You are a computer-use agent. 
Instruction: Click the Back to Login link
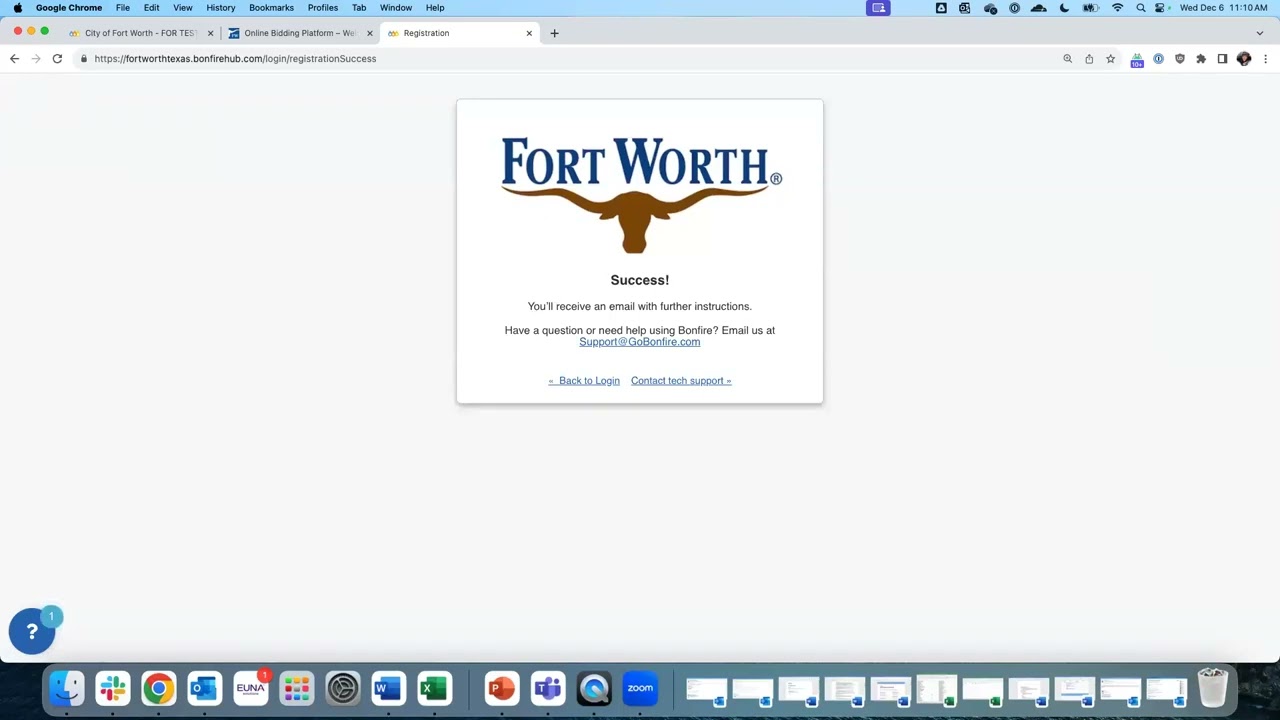click(x=584, y=381)
